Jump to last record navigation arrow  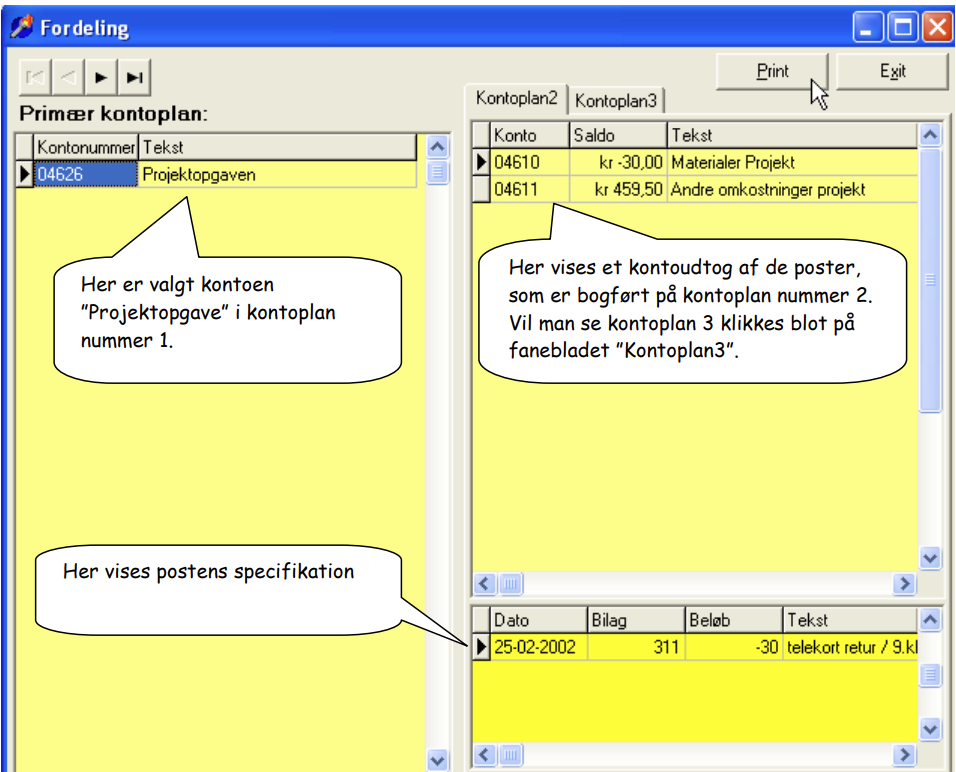coord(134,77)
